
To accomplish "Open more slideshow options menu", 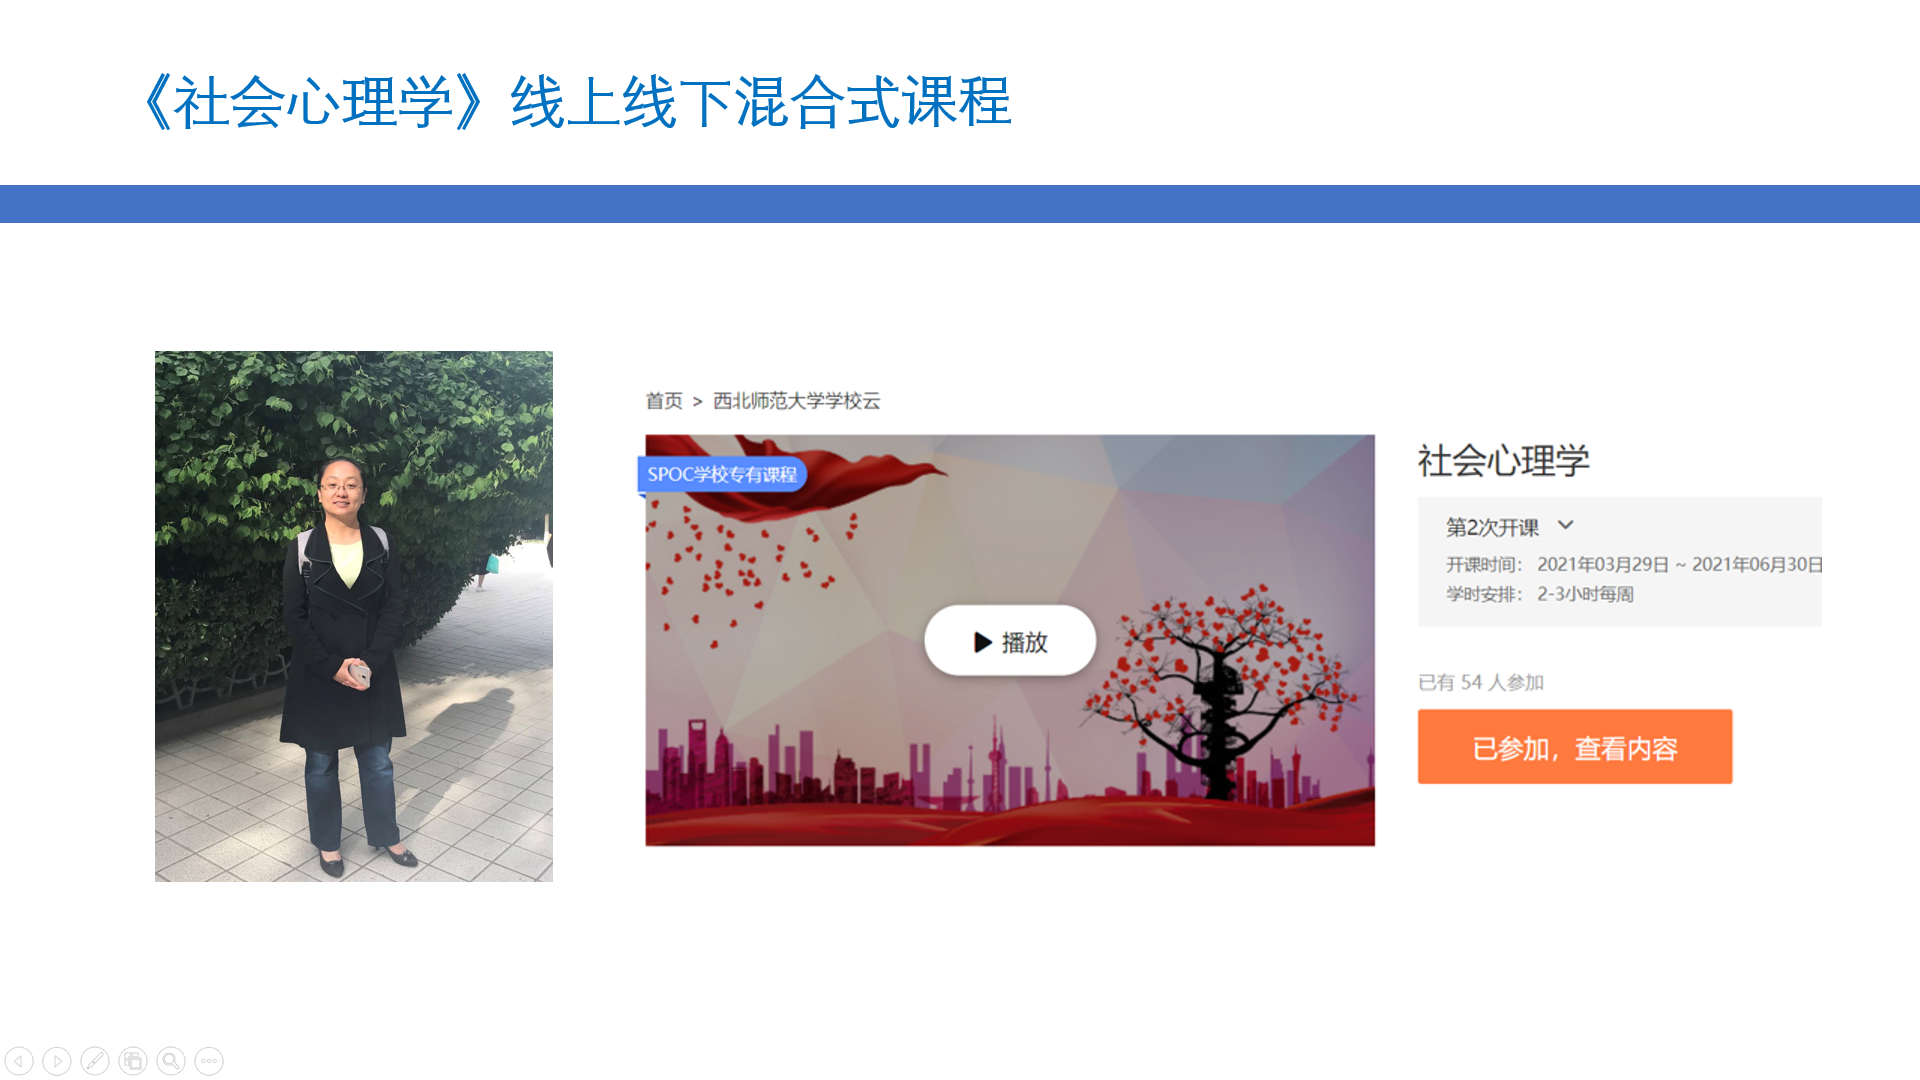I will (x=209, y=1061).
